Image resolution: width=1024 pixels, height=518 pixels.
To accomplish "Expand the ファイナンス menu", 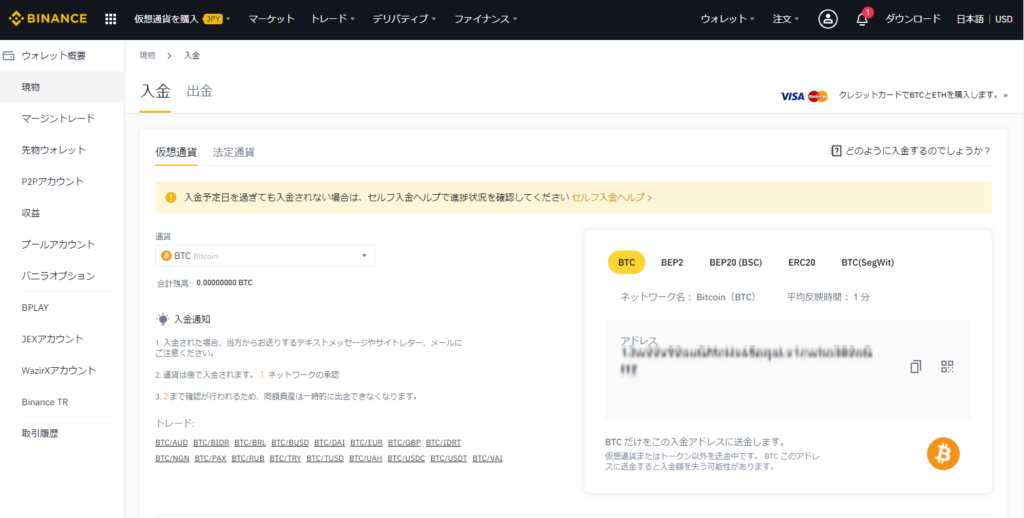I will [485, 19].
